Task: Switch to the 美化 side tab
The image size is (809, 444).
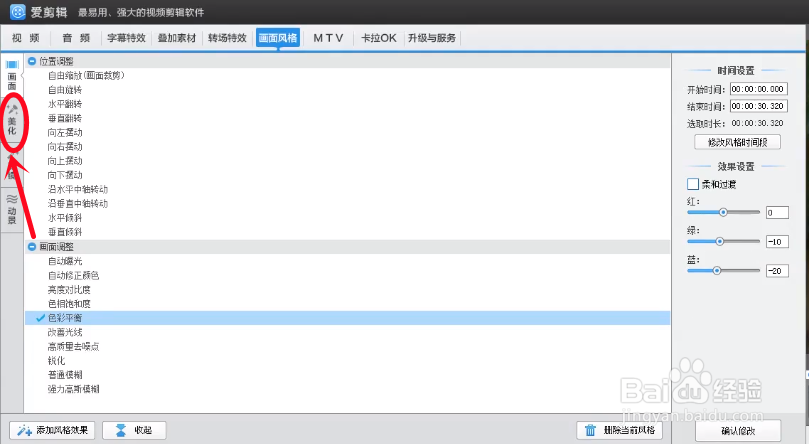Action: click(12, 120)
